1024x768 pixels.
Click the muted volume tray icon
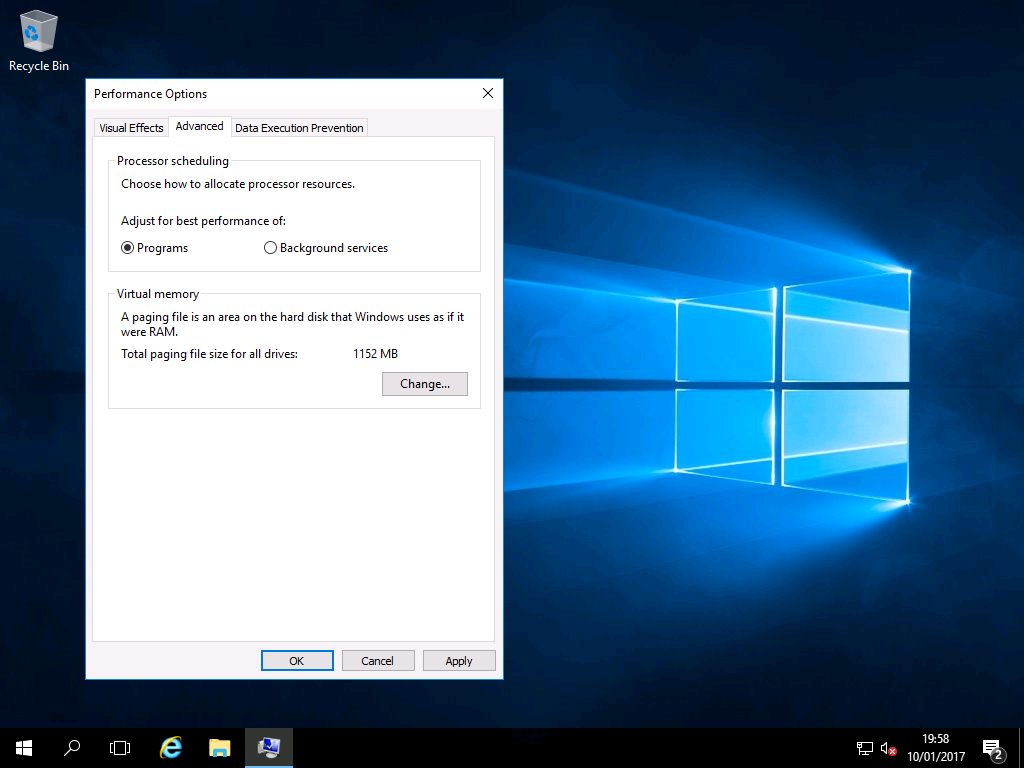click(888, 748)
